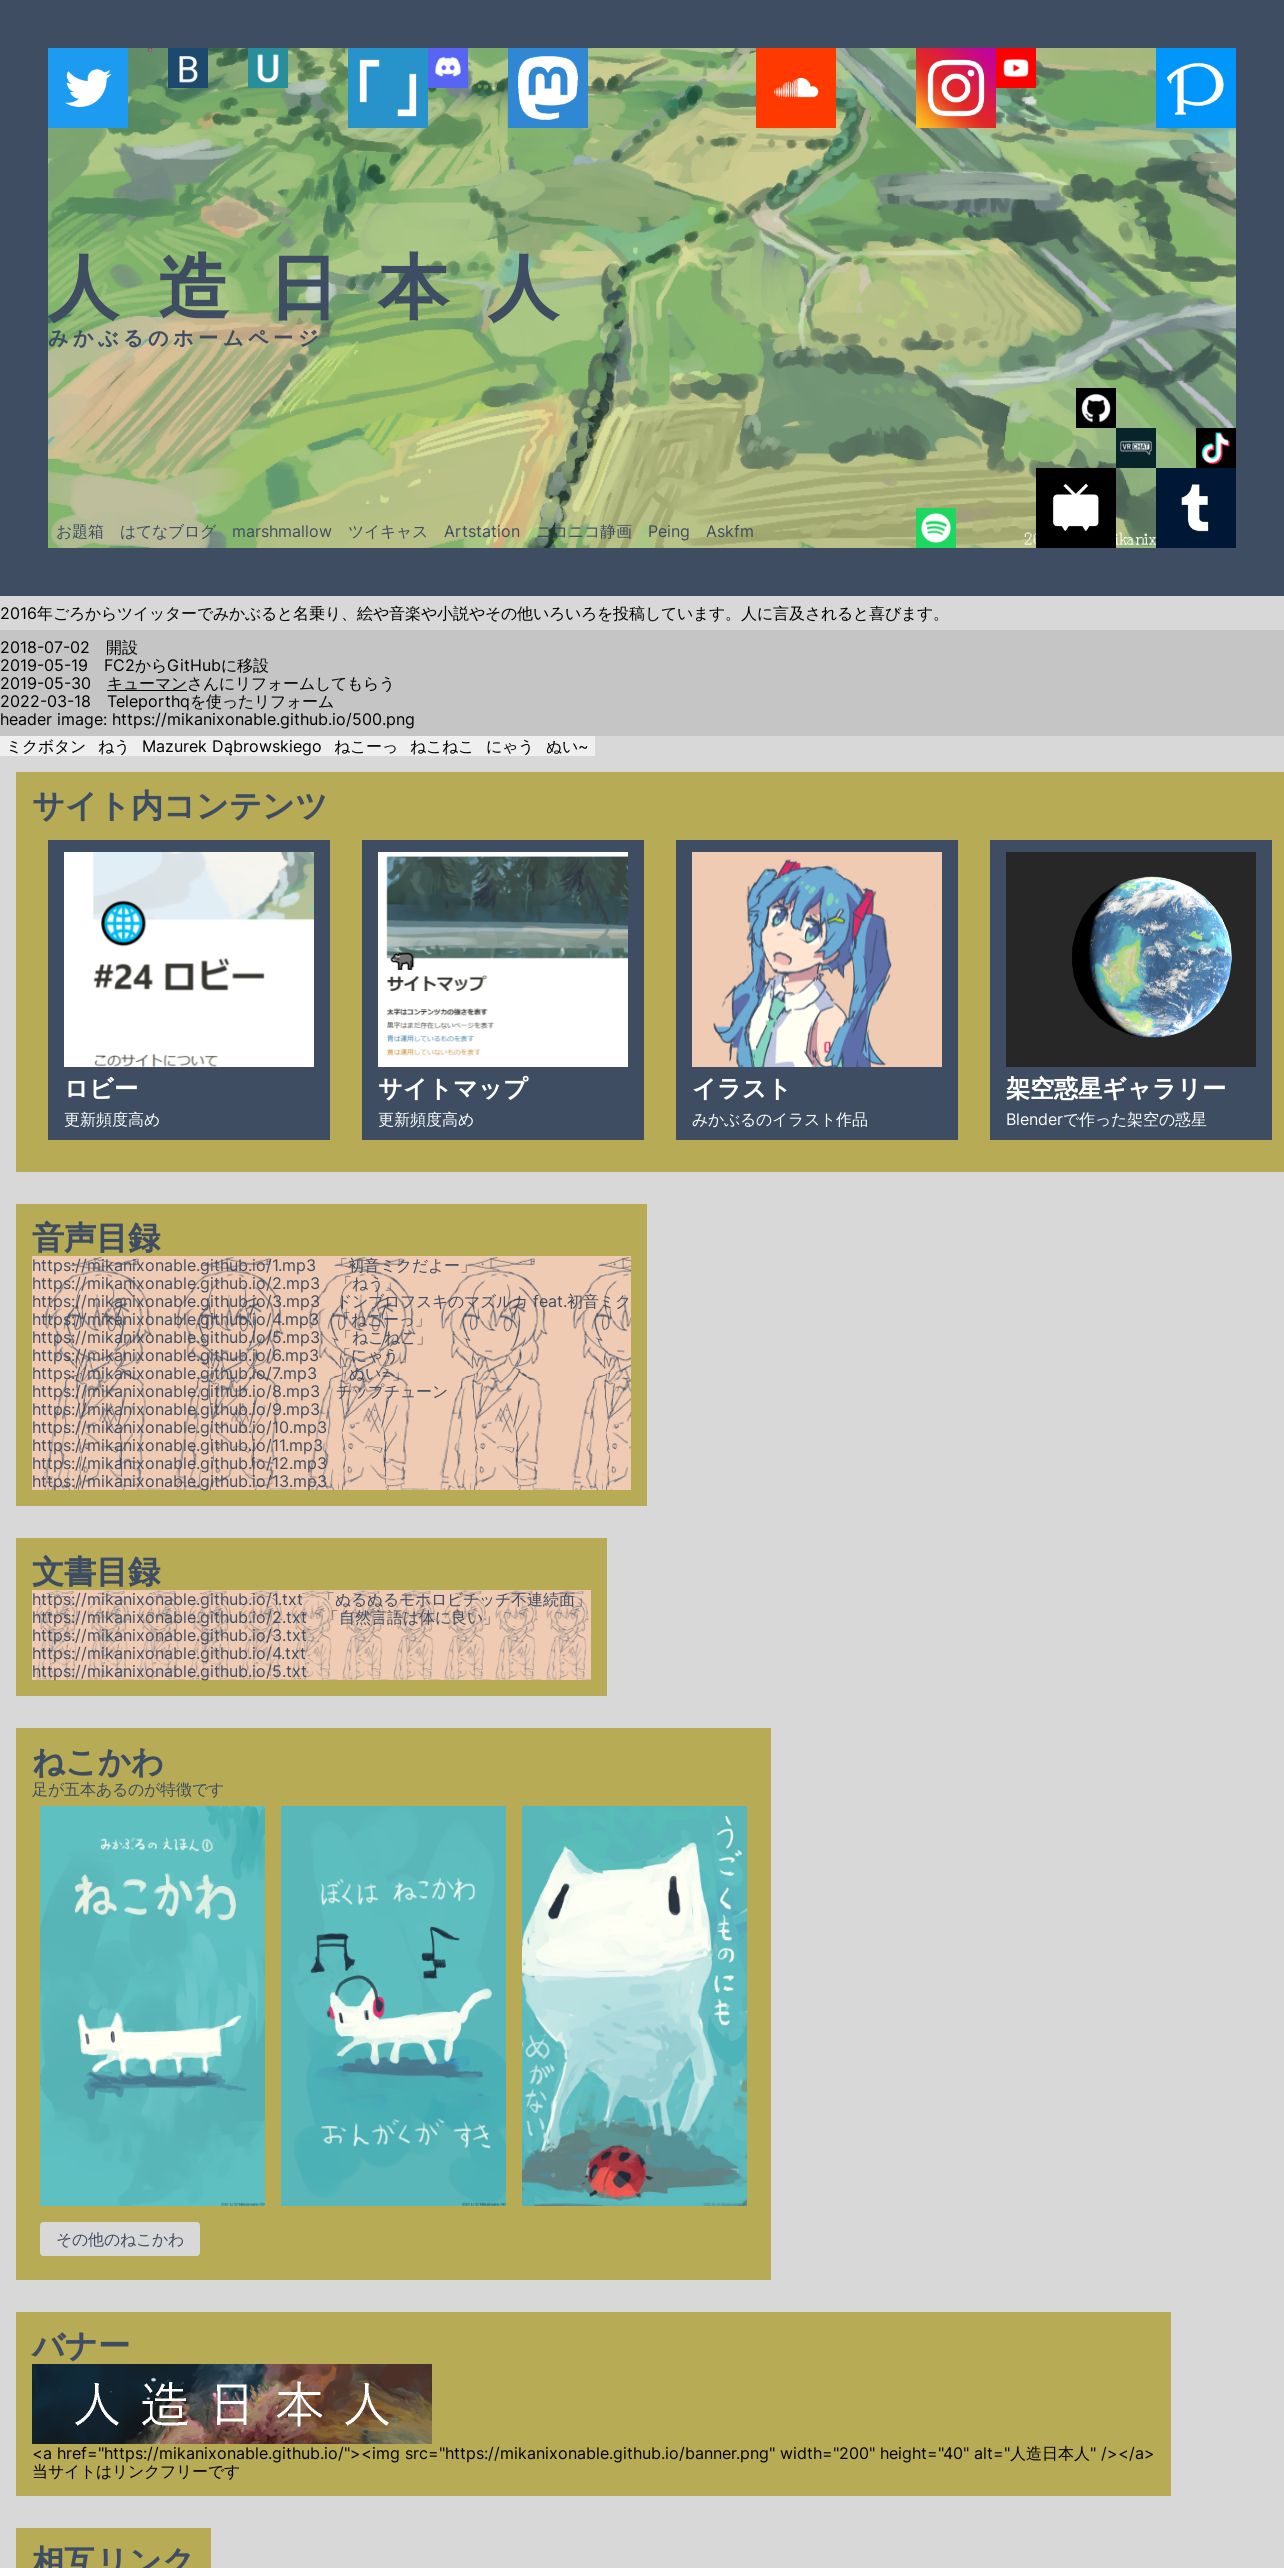The image size is (1284, 2568).
Task: Click the ミクボタン sound button
Action: [x=46, y=747]
